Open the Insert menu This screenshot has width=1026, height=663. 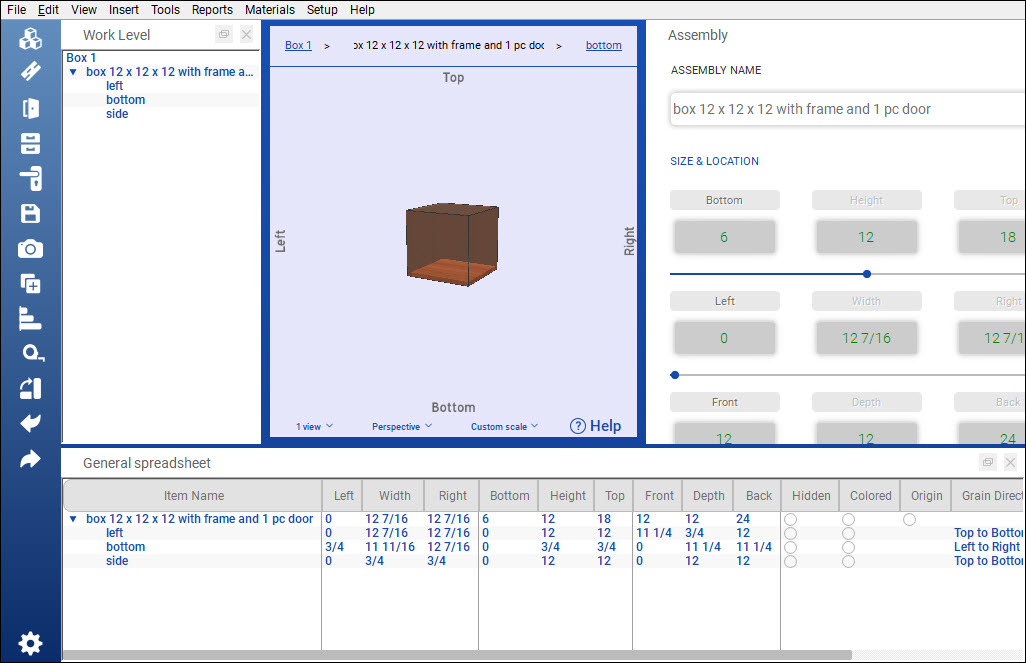click(124, 10)
